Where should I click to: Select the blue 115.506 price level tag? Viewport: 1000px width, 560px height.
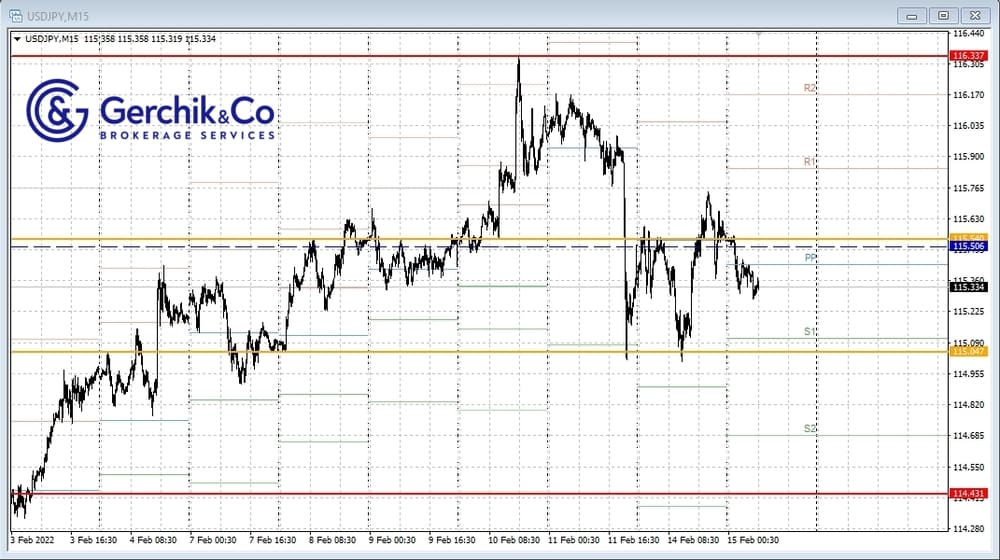[969, 246]
